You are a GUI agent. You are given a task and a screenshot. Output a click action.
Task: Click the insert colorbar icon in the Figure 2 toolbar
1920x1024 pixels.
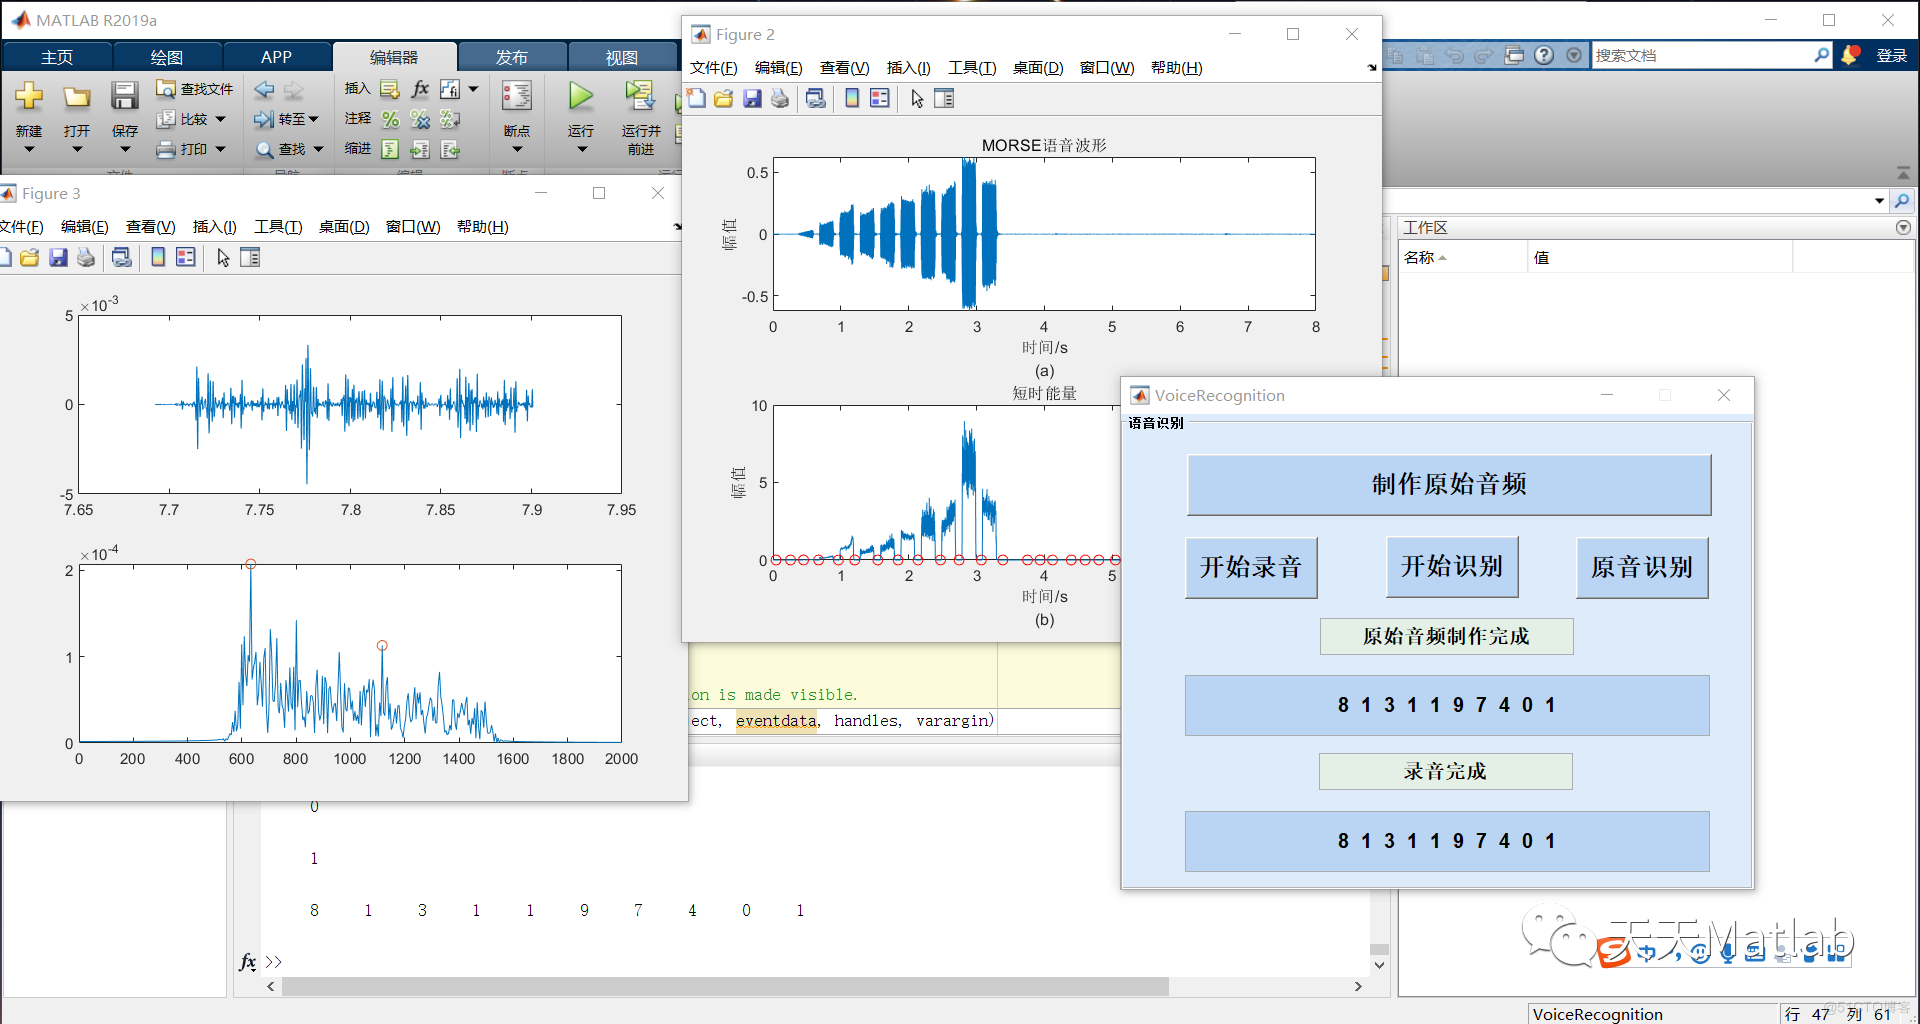pyautogui.click(x=852, y=98)
